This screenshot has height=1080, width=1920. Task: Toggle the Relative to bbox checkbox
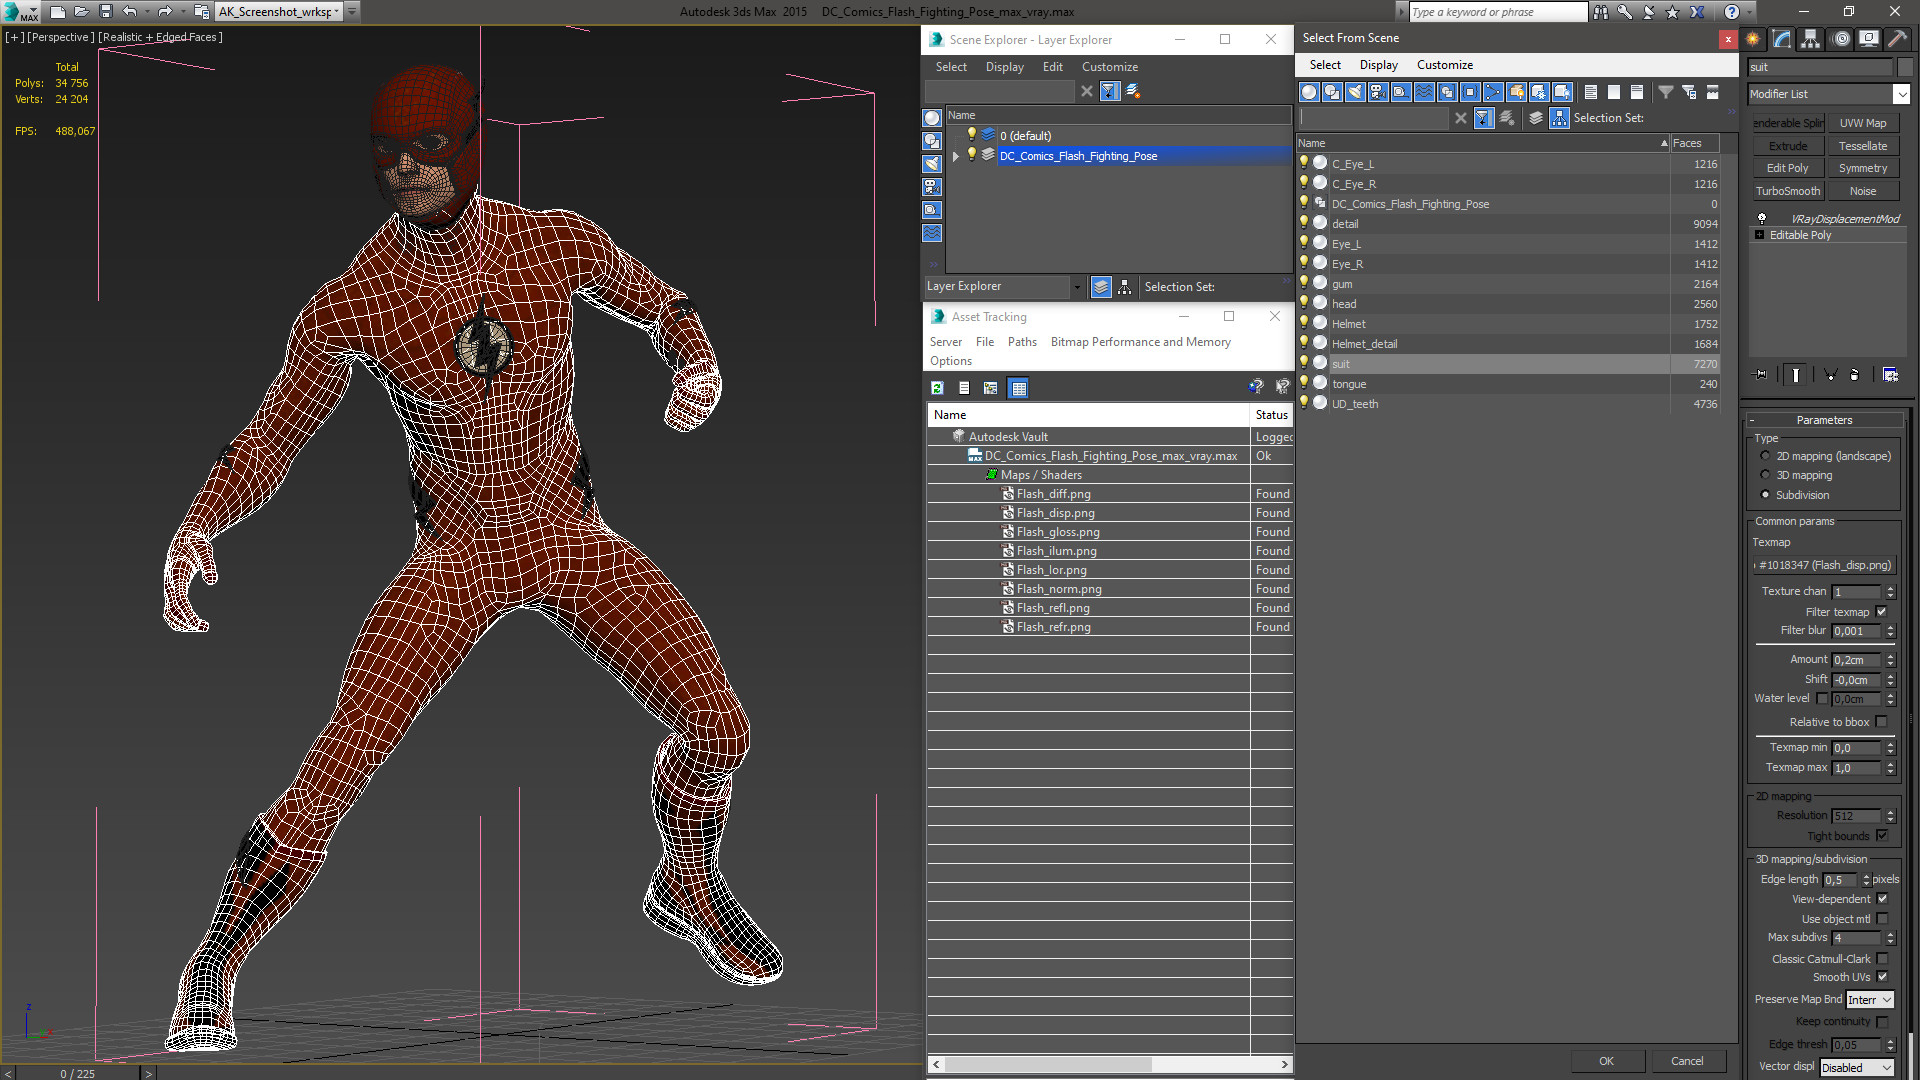[x=1881, y=722]
